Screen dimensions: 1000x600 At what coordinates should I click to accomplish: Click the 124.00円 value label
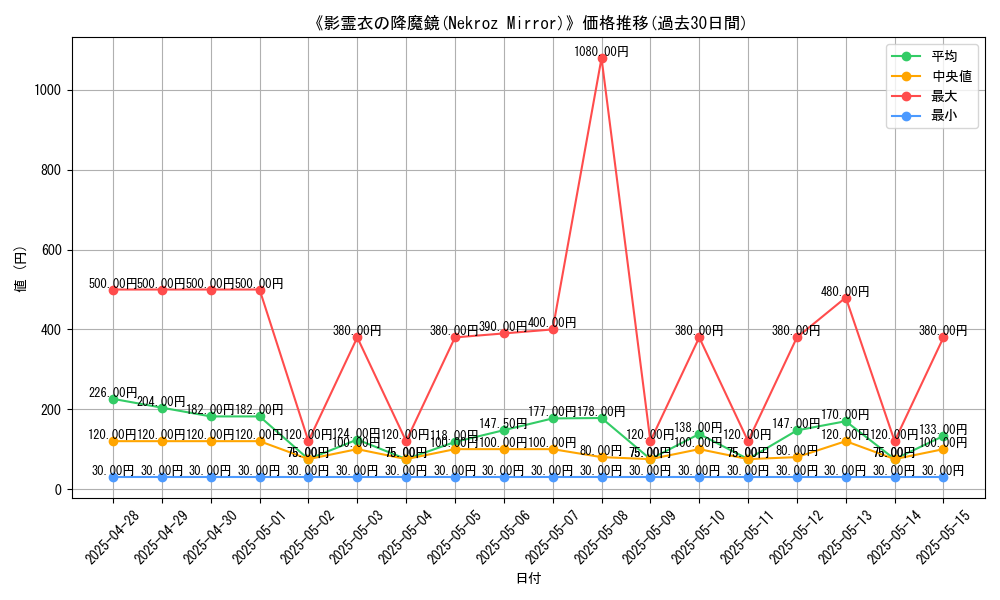click(357, 434)
